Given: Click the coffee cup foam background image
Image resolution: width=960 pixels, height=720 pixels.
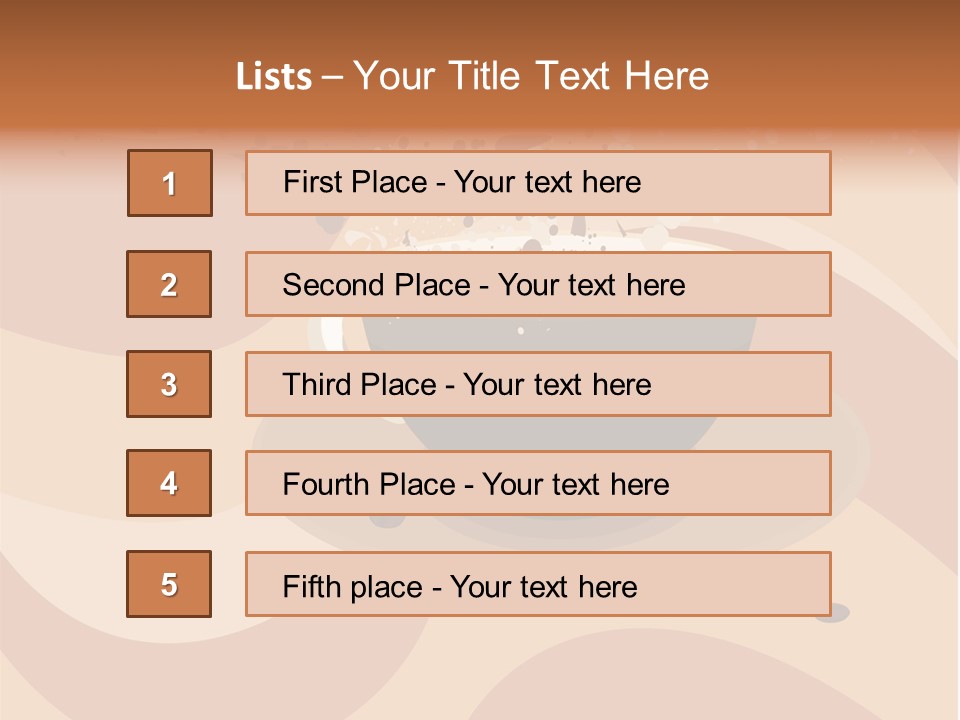Looking at the screenshot, I should click(508, 234).
